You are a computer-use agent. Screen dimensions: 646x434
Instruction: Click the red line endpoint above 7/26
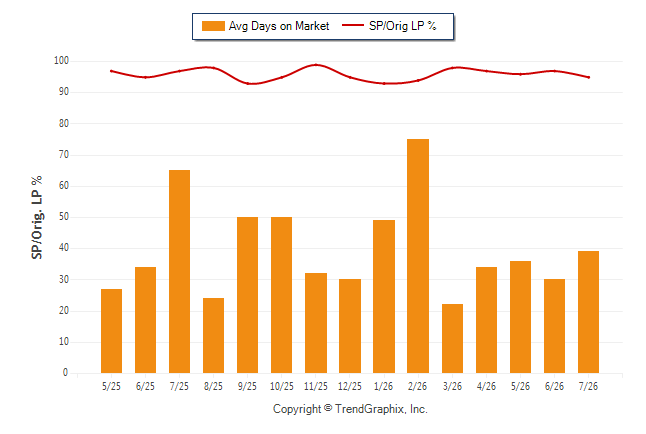tap(589, 77)
